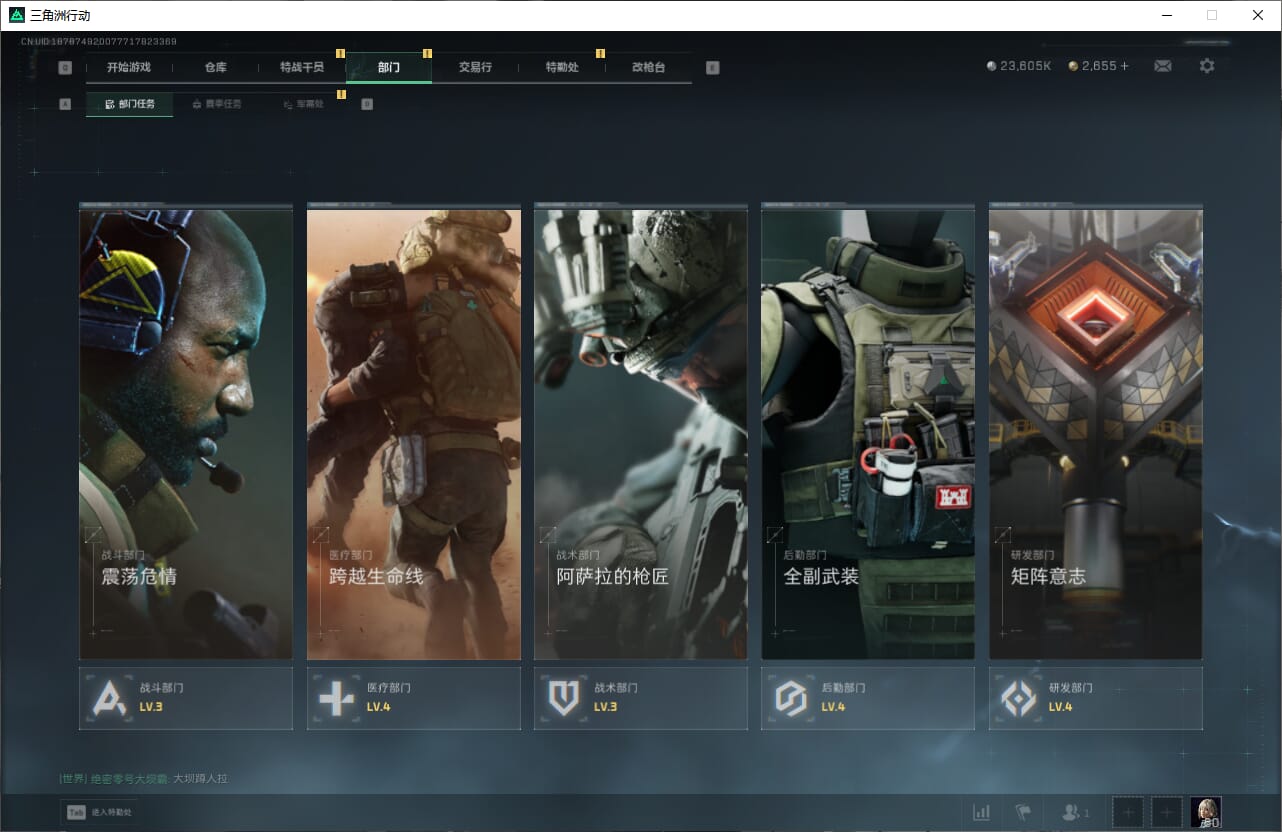Select the 部门任务 sub-tab
This screenshot has width=1282, height=832.
[130, 104]
